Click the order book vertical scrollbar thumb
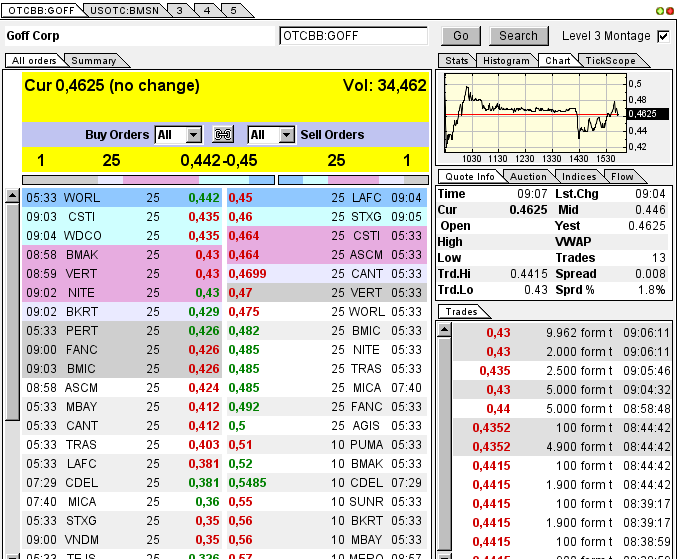This screenshot has height=559, width=680. [12, 312]
